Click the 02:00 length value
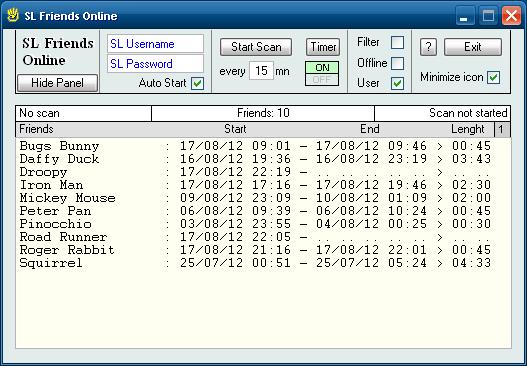Viewport: 527px width, 366px height. coord(472,198)
